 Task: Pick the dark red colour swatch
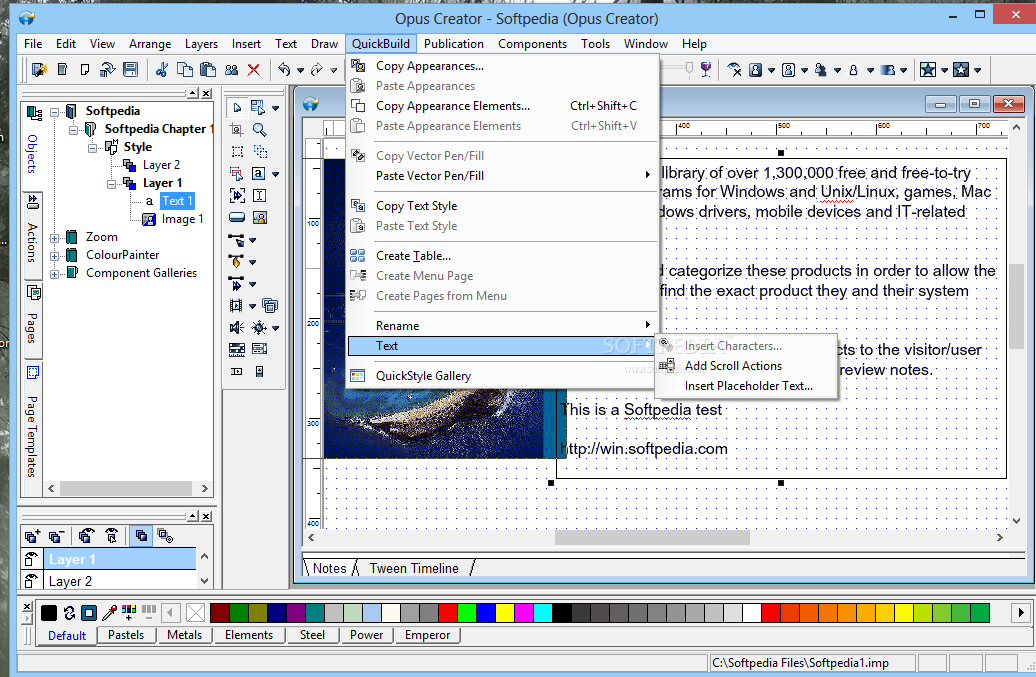click(x=220, y=613)
